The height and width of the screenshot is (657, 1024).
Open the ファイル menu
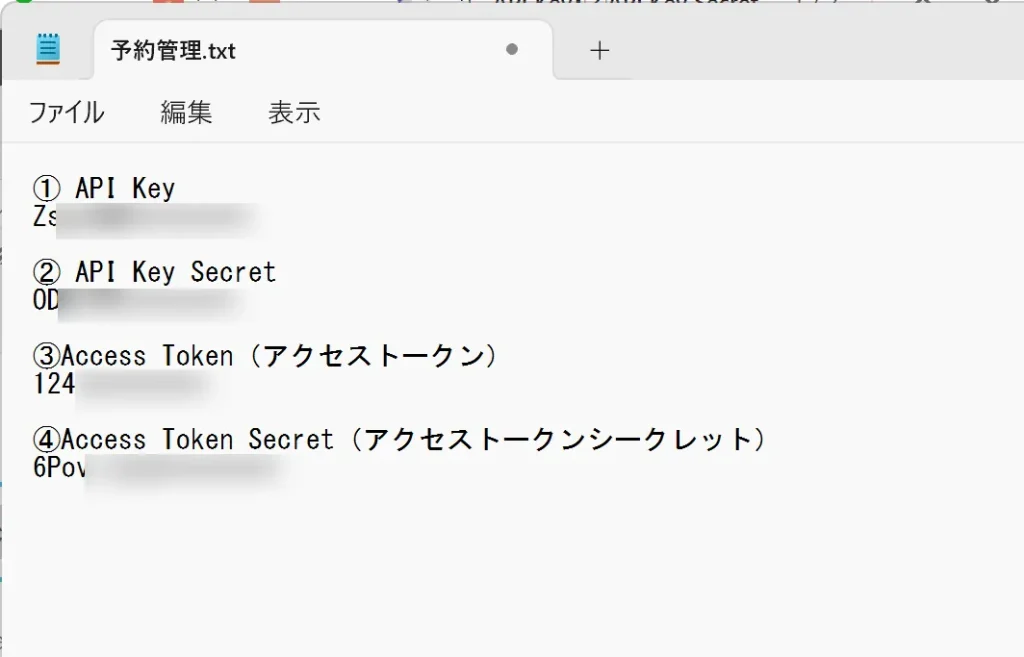click(x=66, y=112)
